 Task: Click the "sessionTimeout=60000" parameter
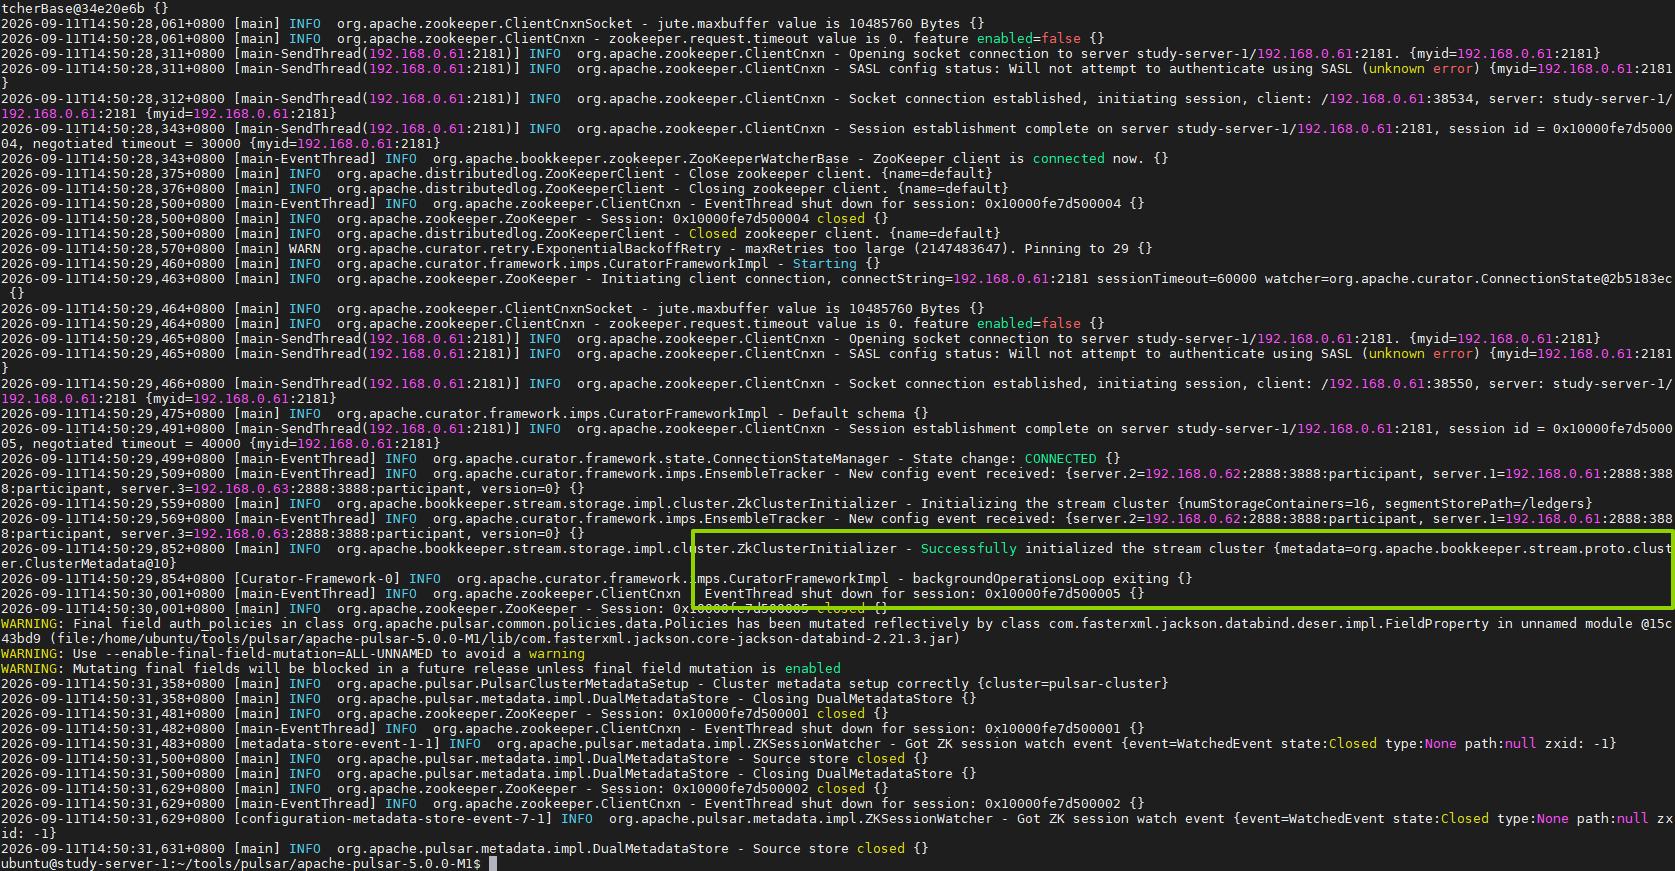pyautogui.click(x=1177, y=279)
